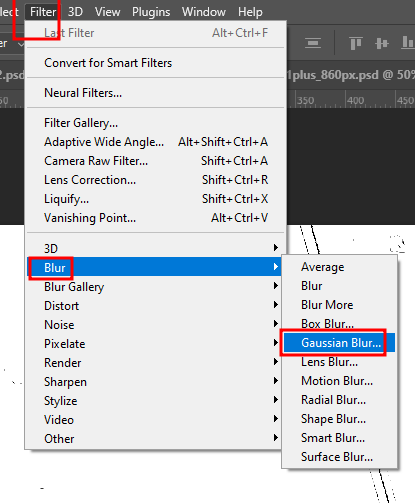Open the Box Blur dialog
Screen dimensions: 415x503
339,324
